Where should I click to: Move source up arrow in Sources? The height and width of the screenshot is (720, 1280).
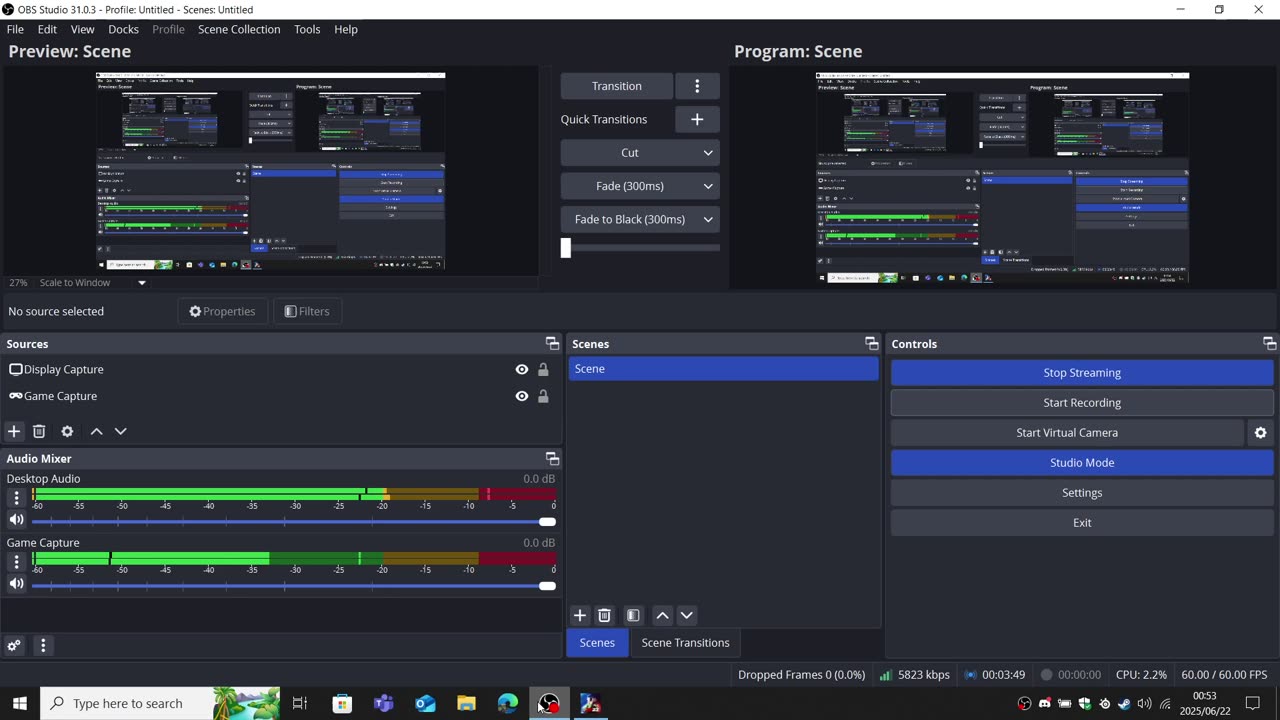click(x=96, y=431)
